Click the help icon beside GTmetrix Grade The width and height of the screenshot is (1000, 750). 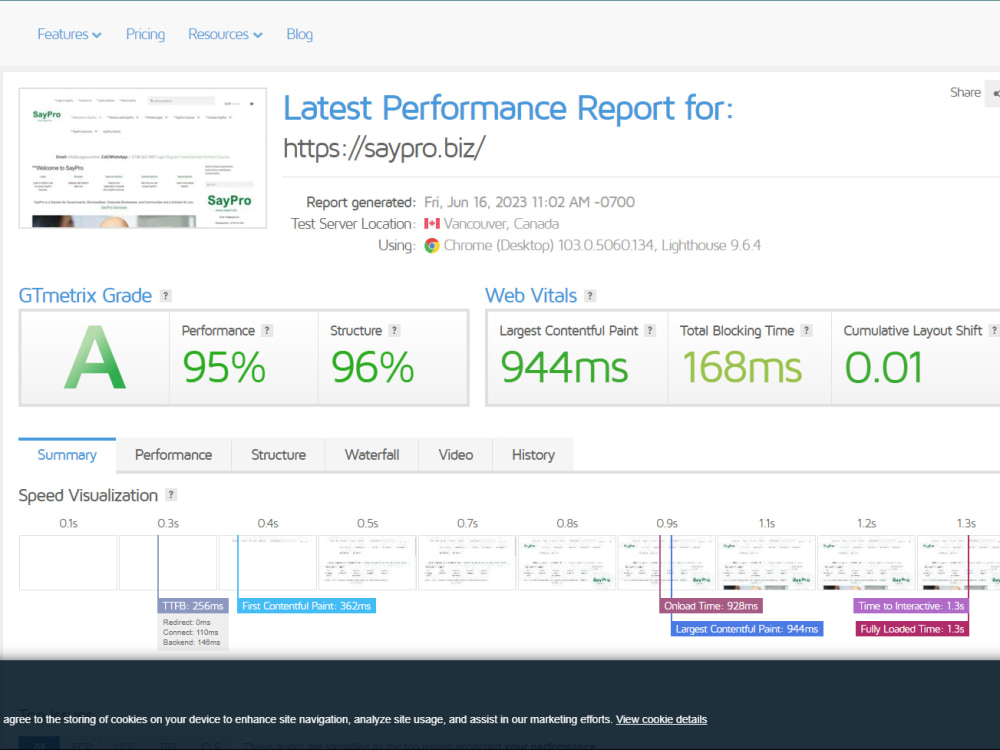[165, 296]
